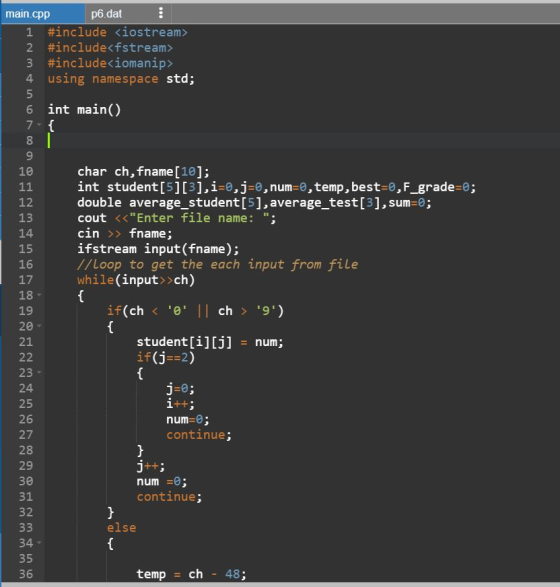Click 'ifstream input(fname);' line
The image size is (560, 587).
click(158, 249)
